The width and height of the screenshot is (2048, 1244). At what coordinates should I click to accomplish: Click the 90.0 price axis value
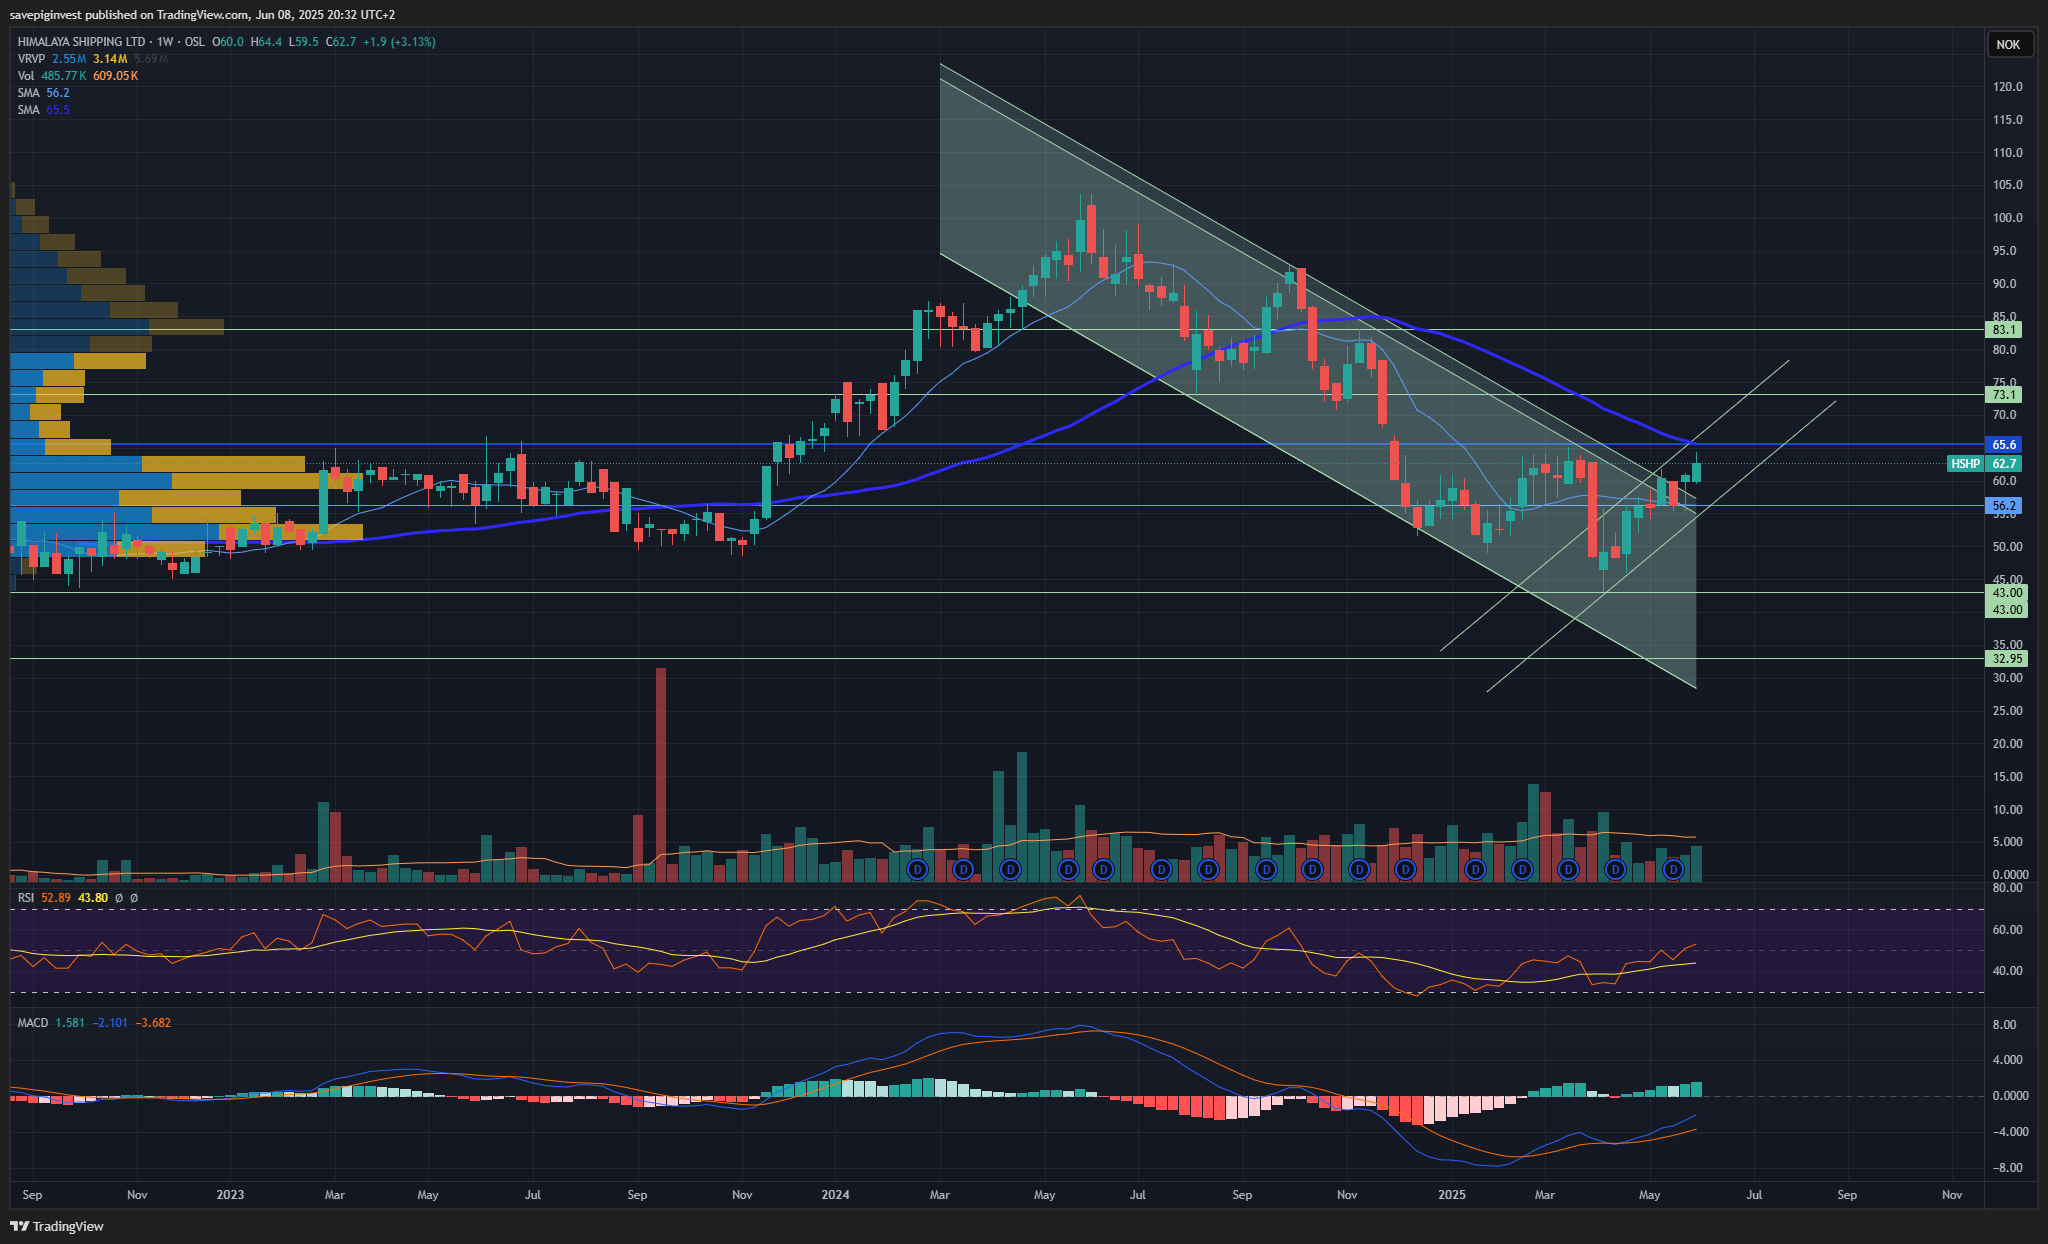coord(2004,284)
